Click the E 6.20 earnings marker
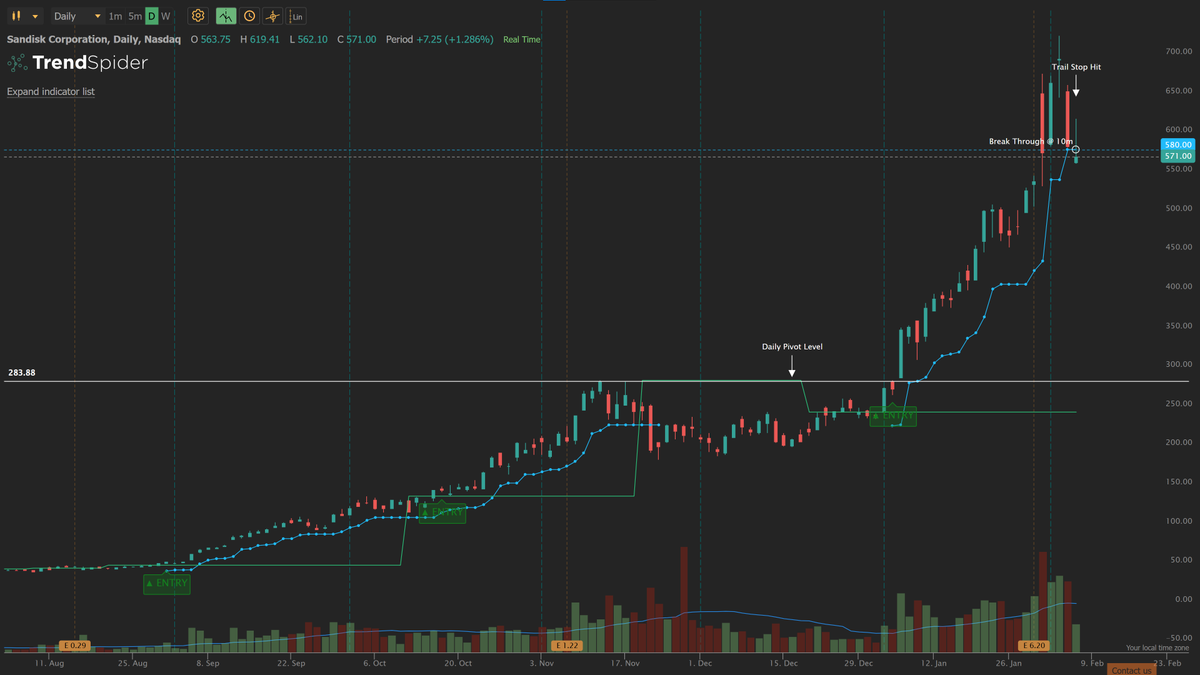 tap(1034, 646)
